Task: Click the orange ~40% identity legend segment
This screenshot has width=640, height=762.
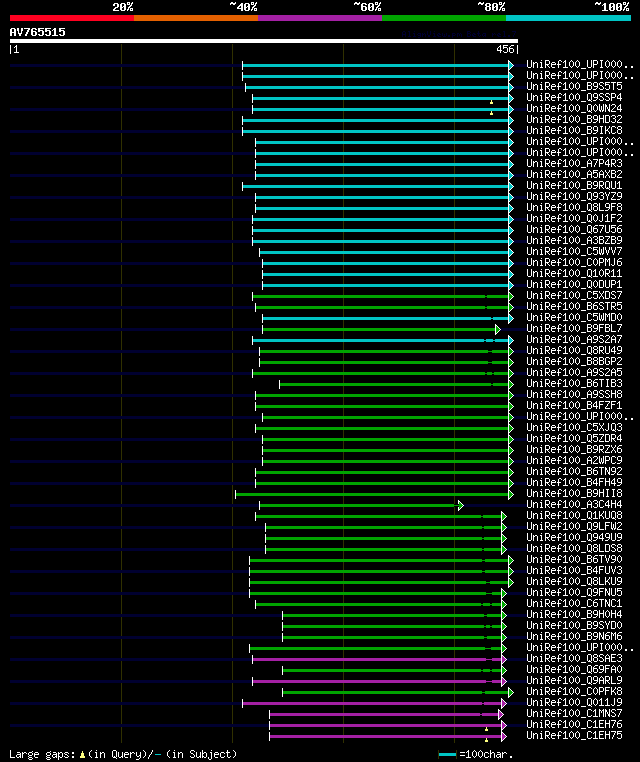Action: (x=196, y=18)
